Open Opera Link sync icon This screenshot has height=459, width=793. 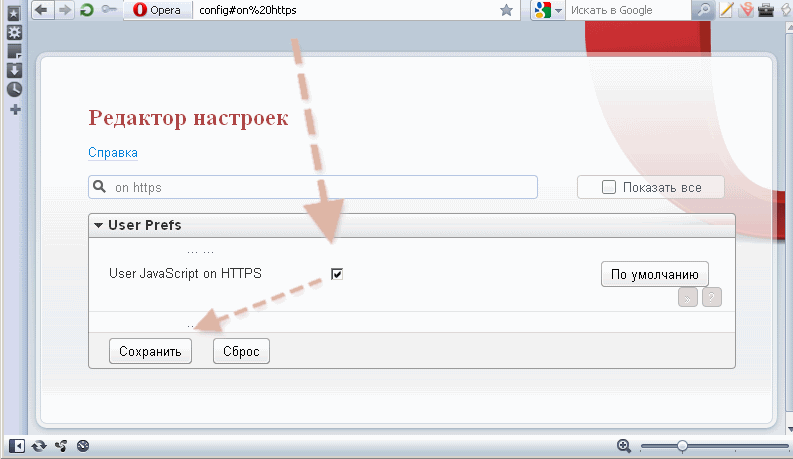click(39, 446)
